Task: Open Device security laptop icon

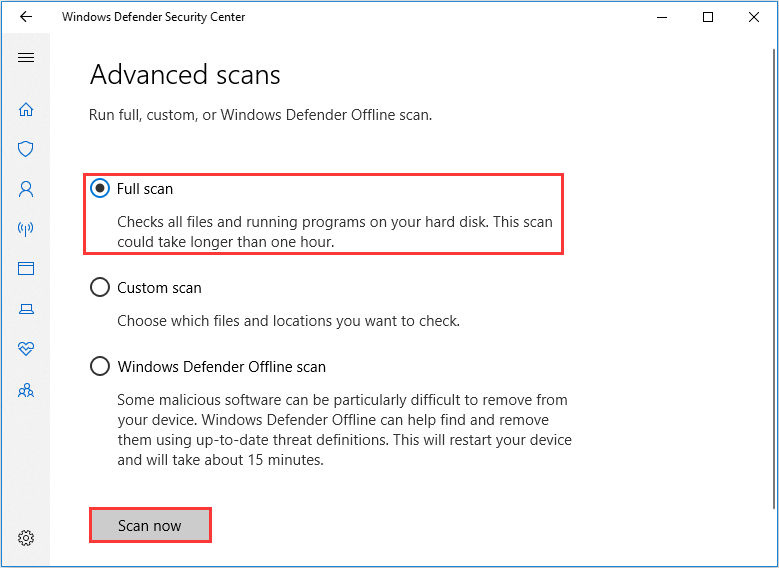Action: [26, 309]
